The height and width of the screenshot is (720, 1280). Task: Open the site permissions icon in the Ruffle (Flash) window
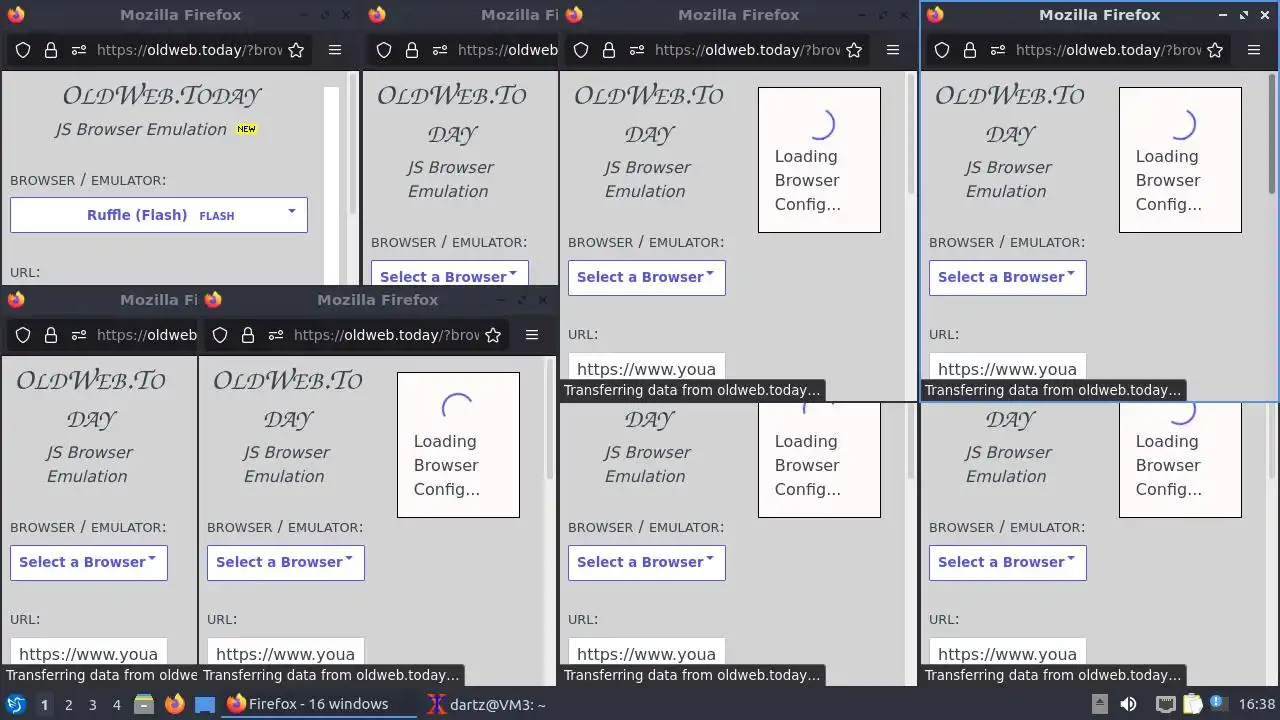[x=79, y=50]
